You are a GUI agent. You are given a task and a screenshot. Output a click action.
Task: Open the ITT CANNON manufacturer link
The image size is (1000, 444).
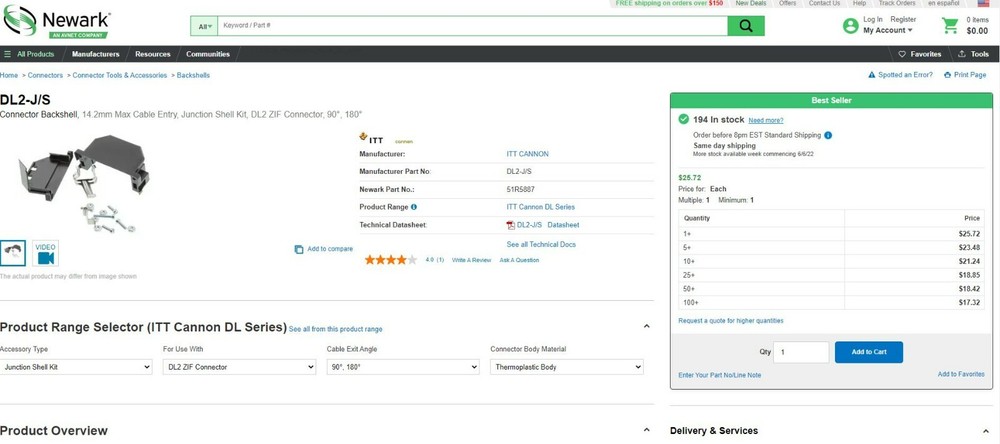pyautogui.click(x=527, y=154)
